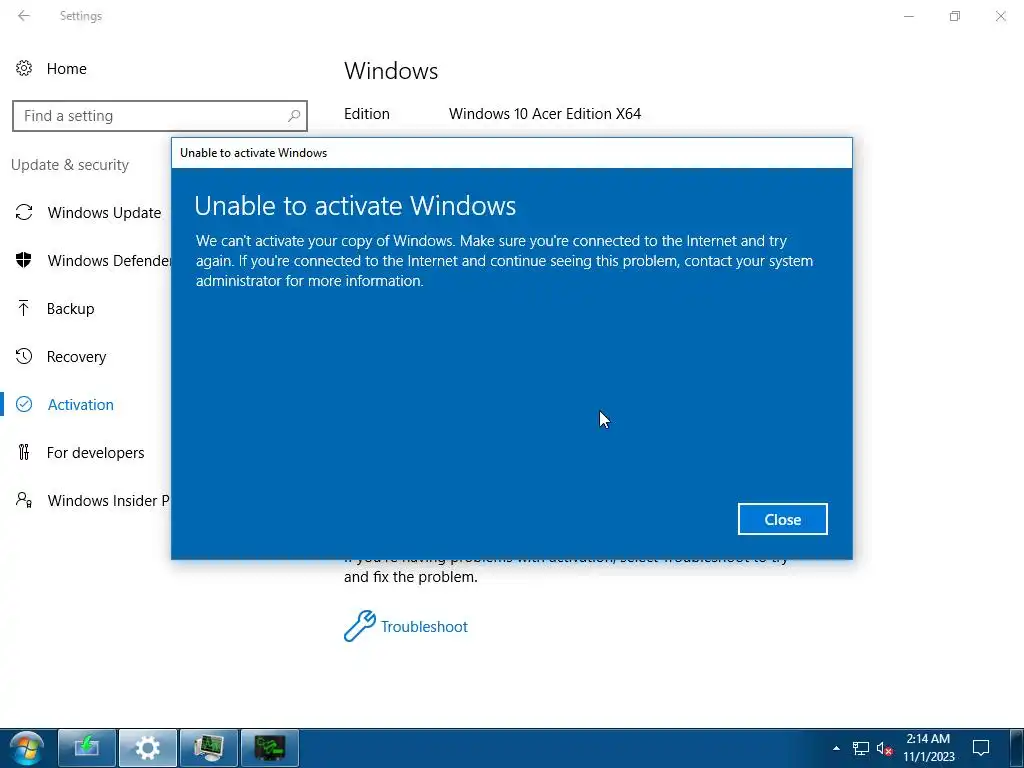Screen dimensions: 1024x768
Task: Click the Windows Update refresh-arrows icon
Action: coord(24,212)
